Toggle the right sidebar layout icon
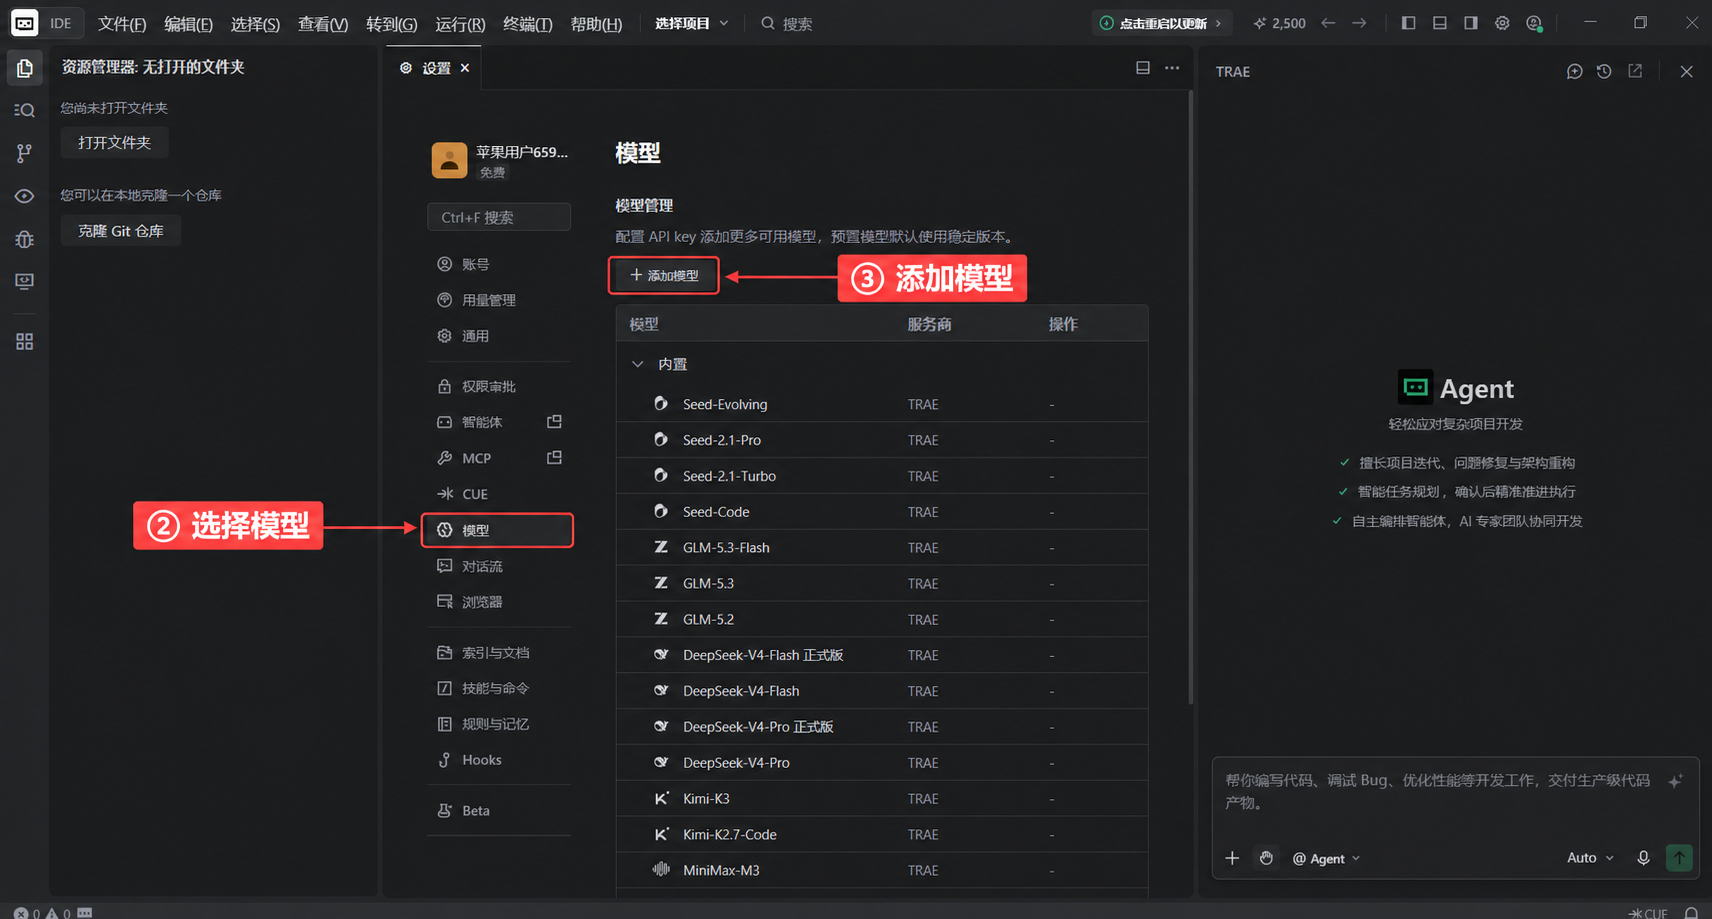Image resolution: width=1712 pixels, height=919 pixels. click(x=1470, y=23)
